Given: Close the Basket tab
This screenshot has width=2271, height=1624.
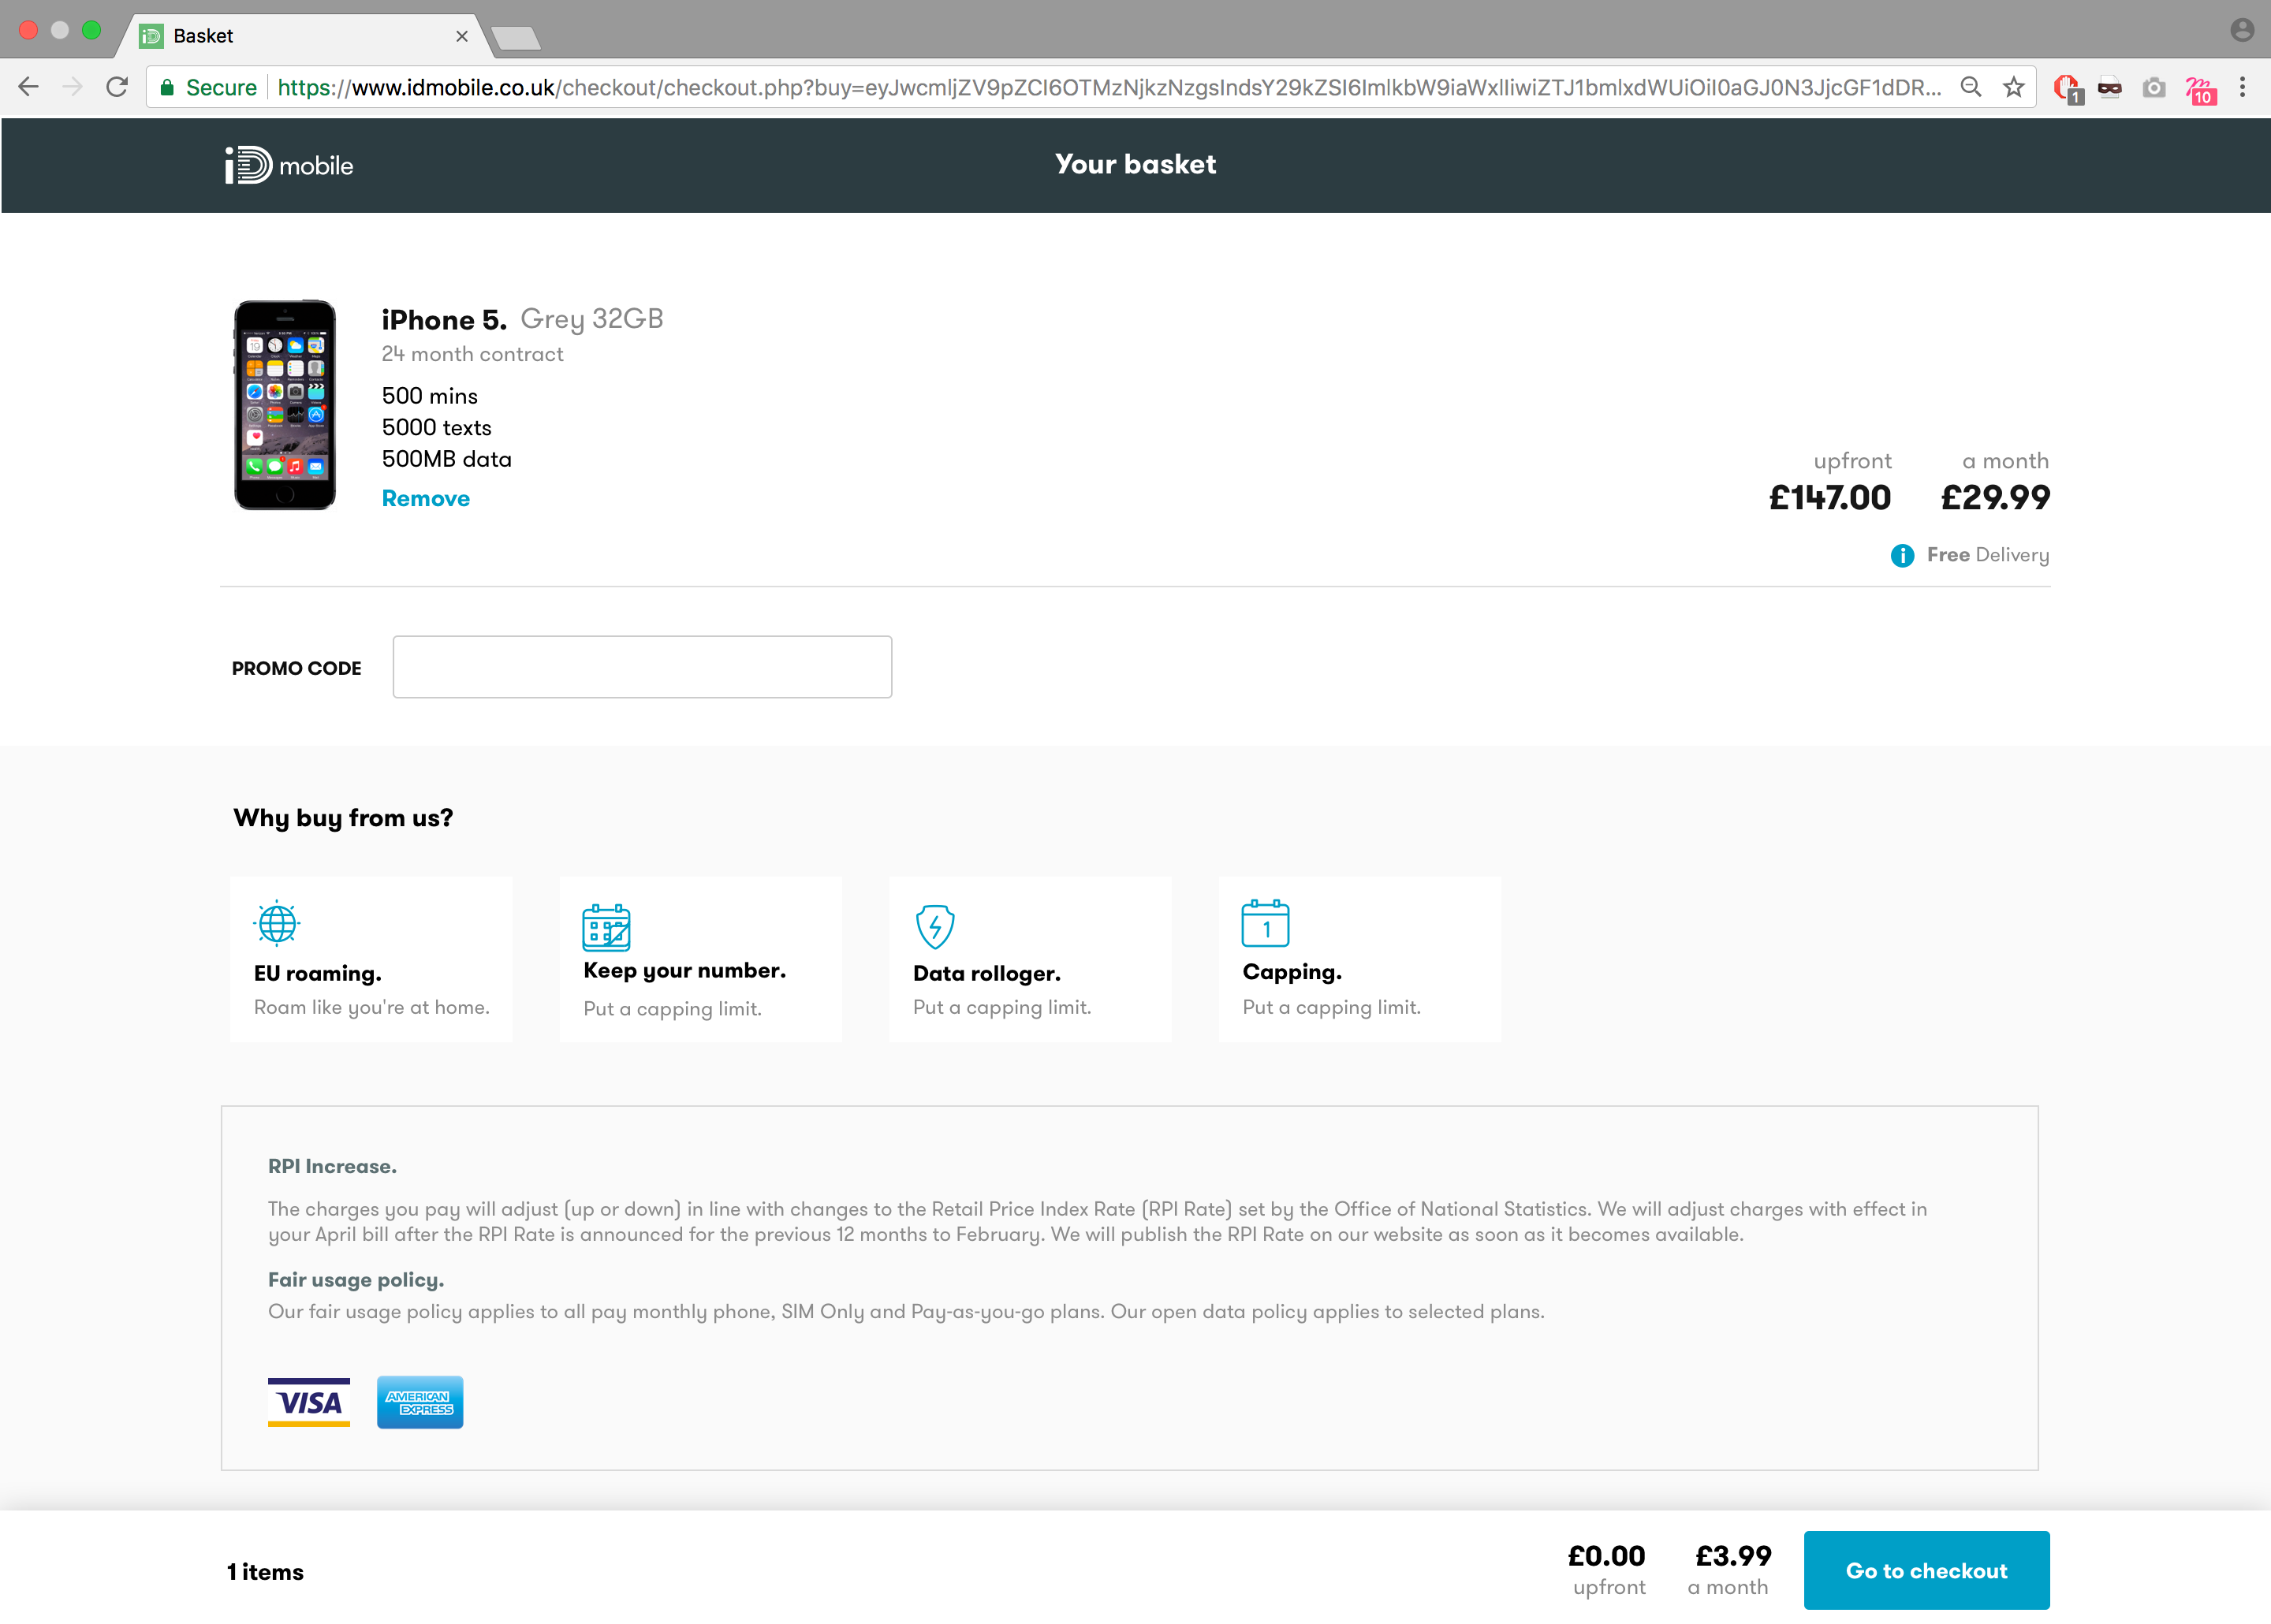Looking at the screenshot, I should pos(462,36).
